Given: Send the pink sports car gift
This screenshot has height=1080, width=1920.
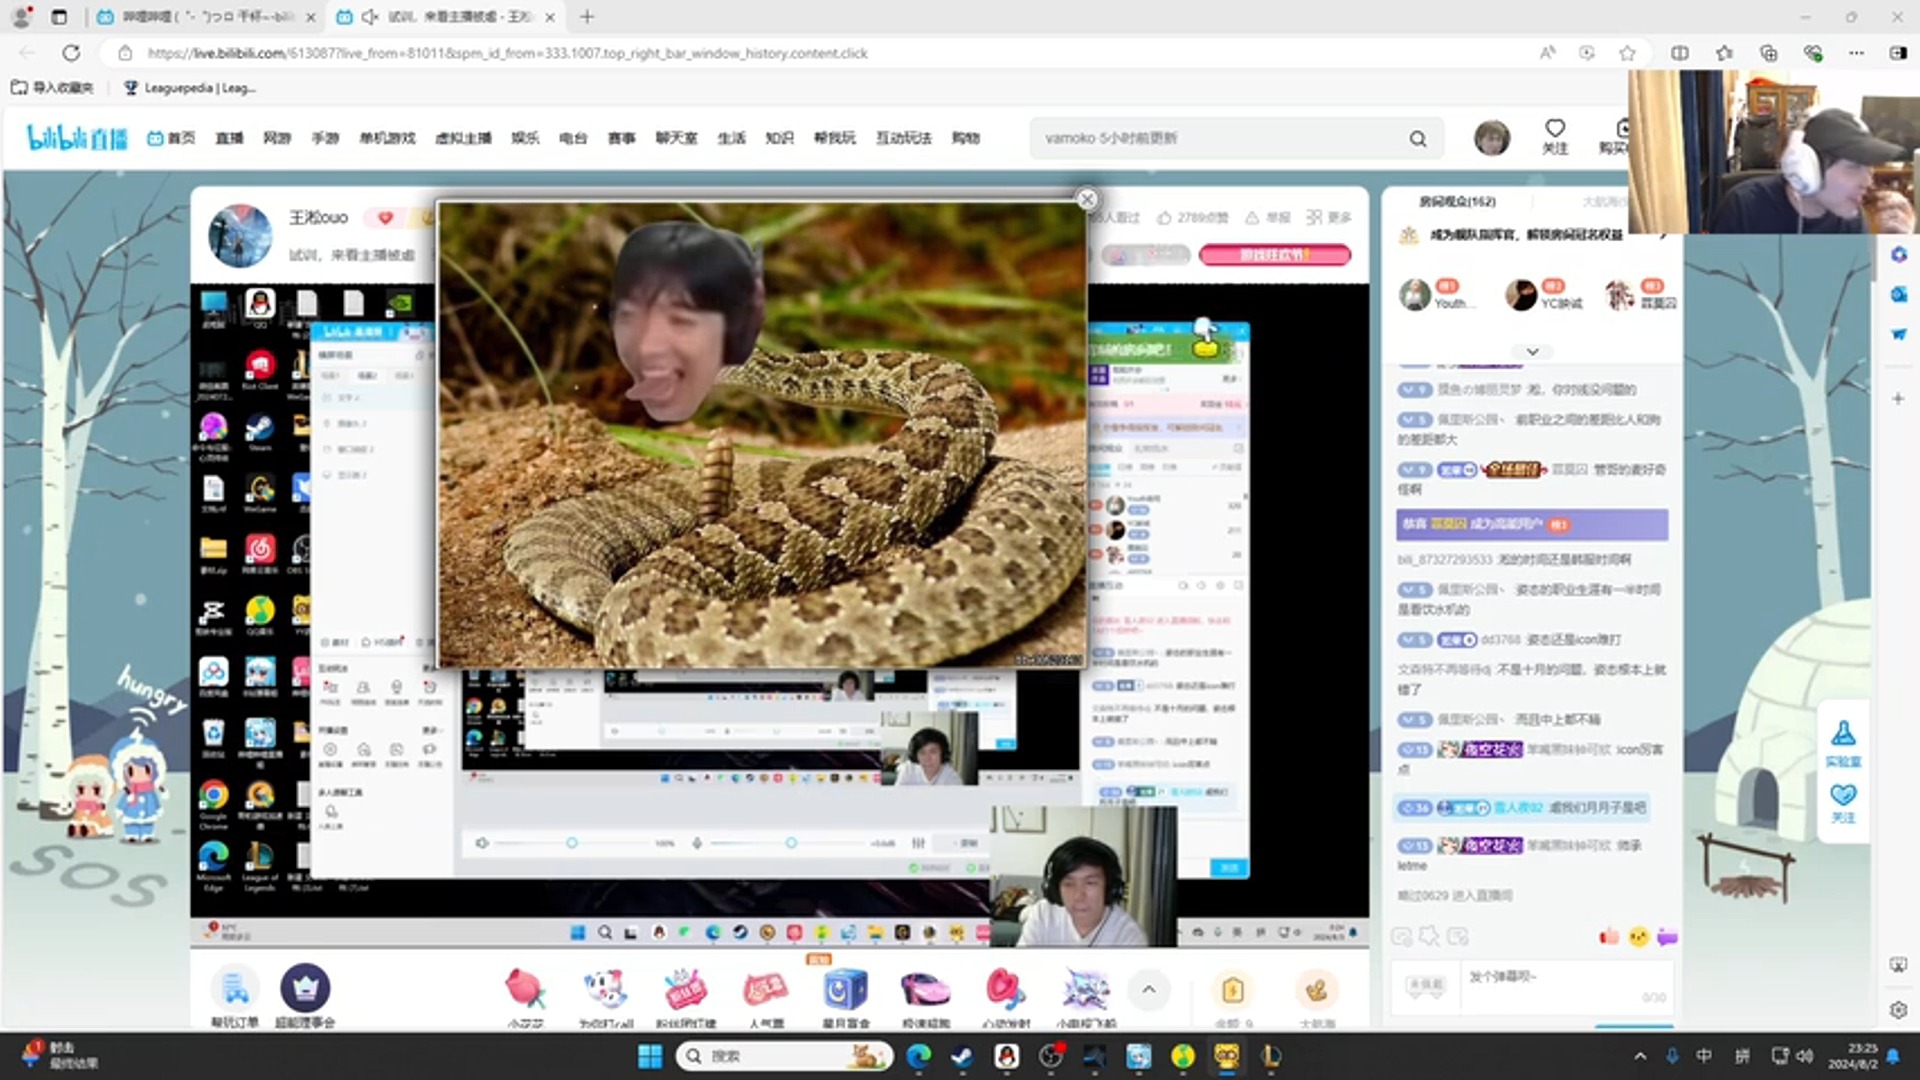Looking at the screenshot, I should tap(926, 990).
